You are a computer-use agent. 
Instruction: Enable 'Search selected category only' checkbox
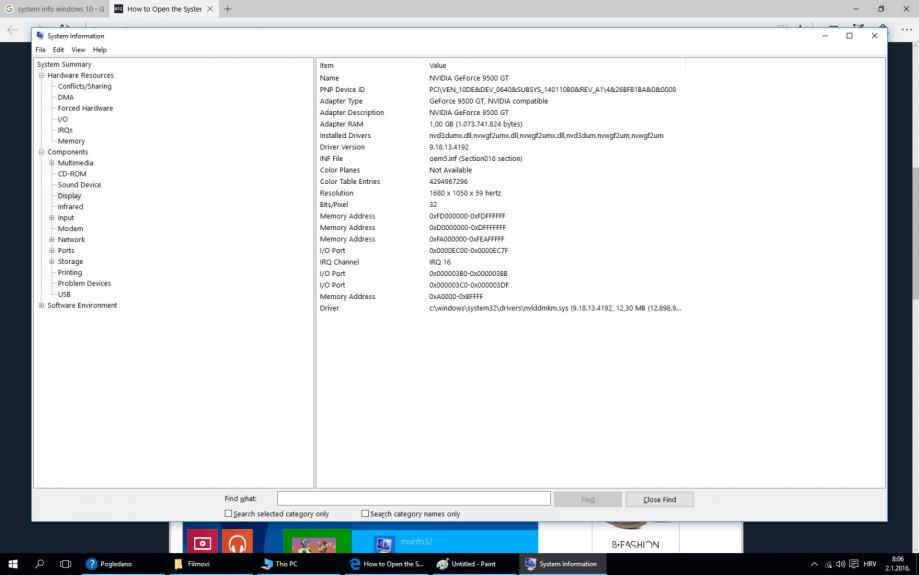(229, 513)
